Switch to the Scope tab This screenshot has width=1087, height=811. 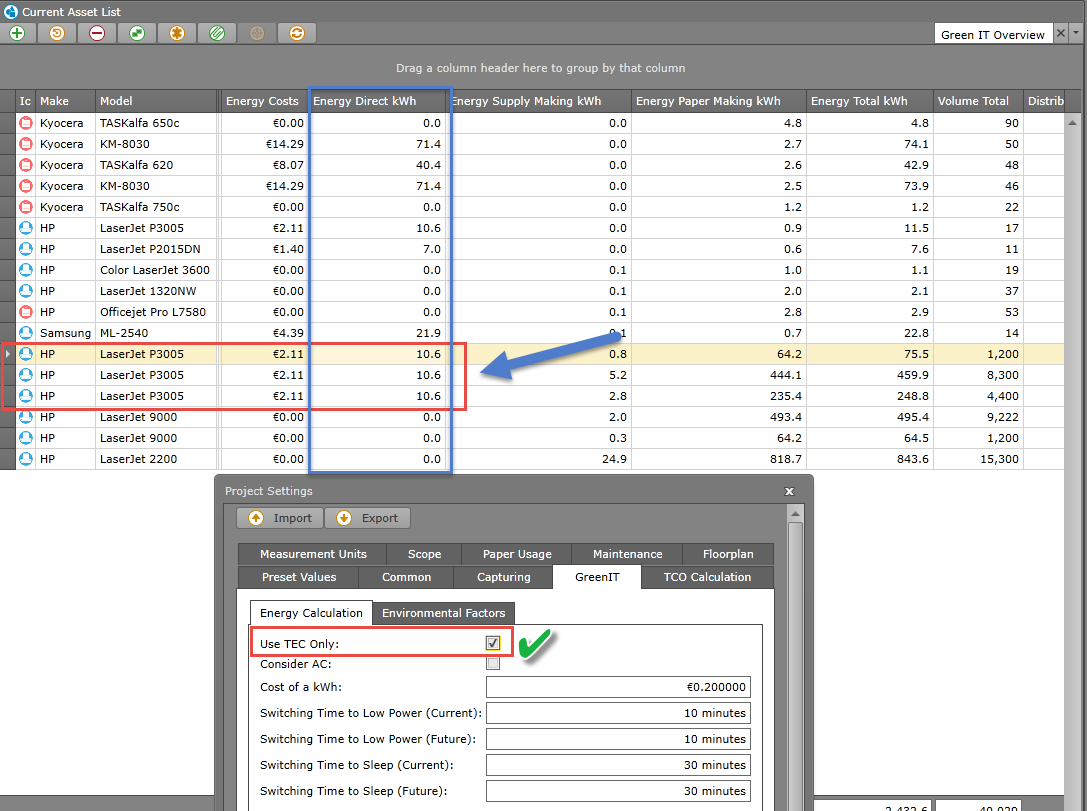click(x=424, y=554)
